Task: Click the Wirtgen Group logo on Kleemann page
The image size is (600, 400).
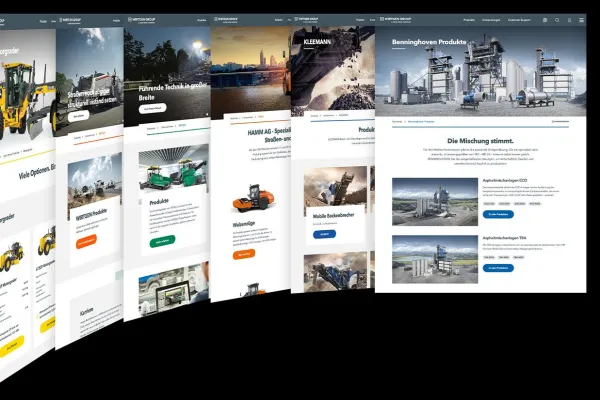Action: point(305,20)
